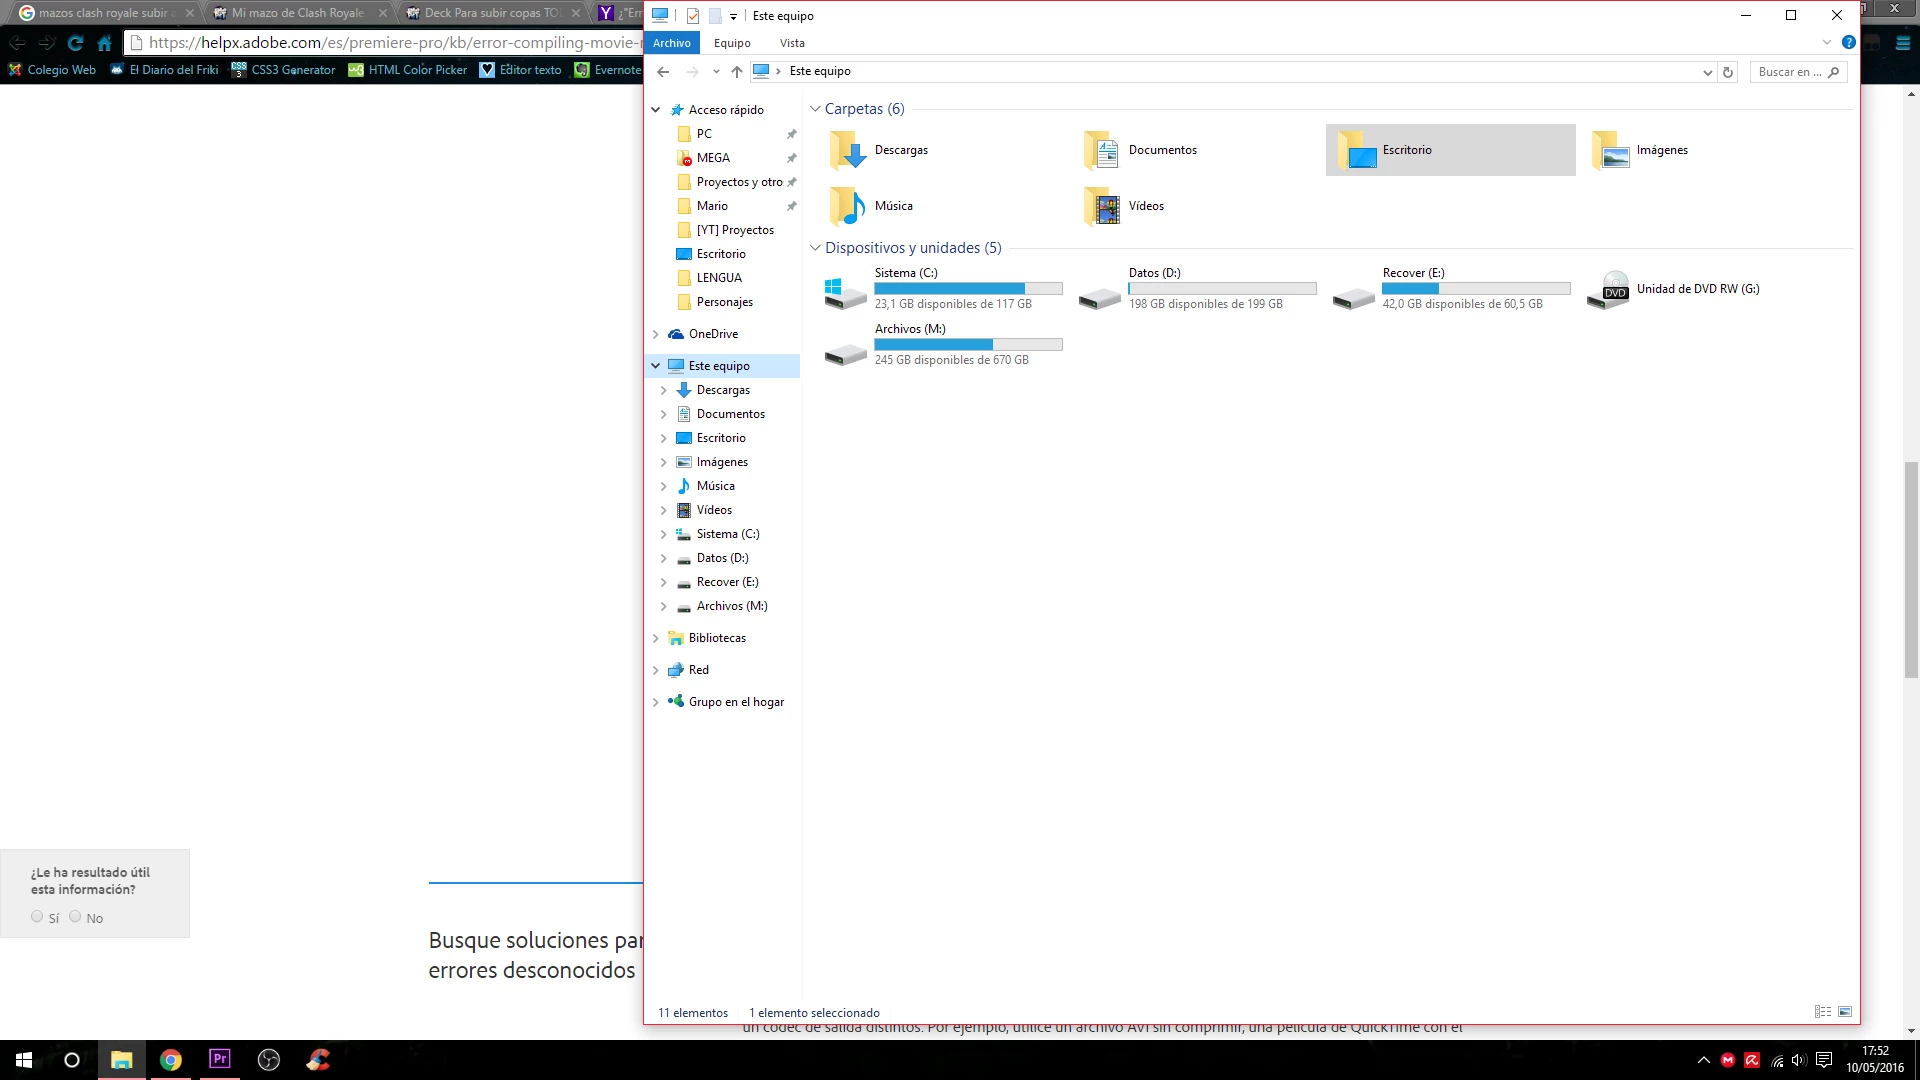
Task: Open the Help question mark icon
Action: tap(1848, 43)
